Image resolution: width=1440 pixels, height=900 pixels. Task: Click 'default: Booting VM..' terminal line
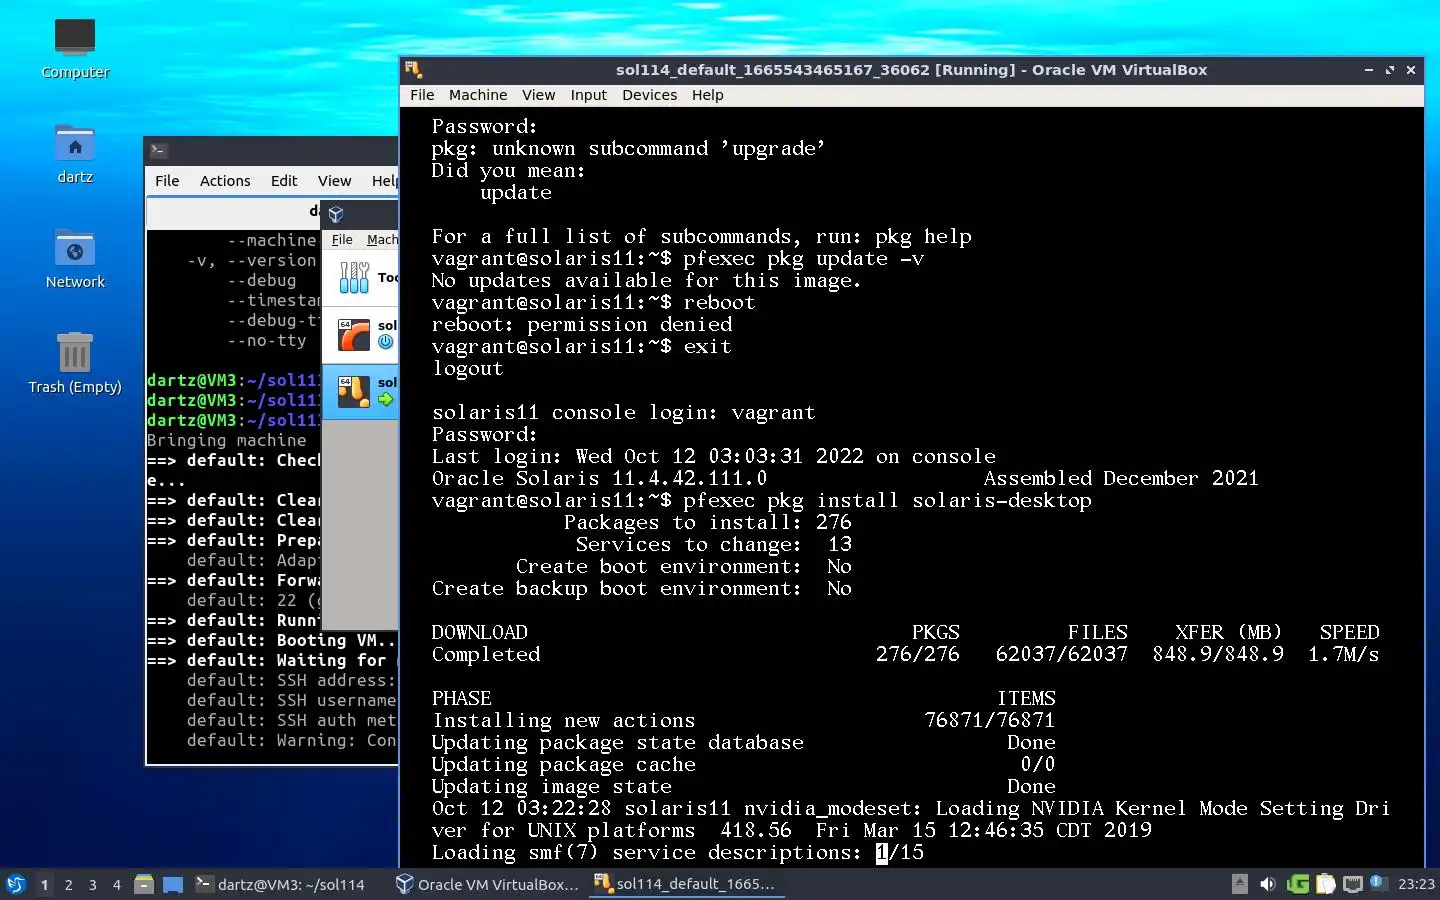coord(271,640)
